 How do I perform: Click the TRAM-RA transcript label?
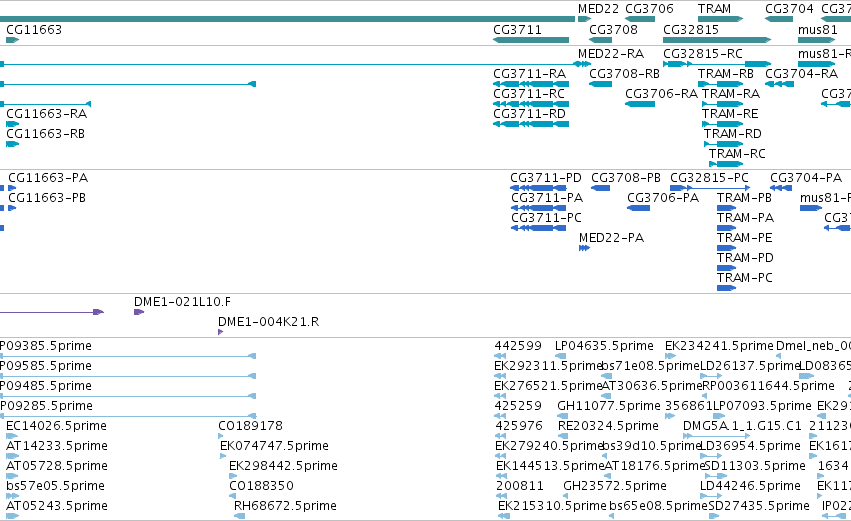pyautogui.click(x=731, y=94)
